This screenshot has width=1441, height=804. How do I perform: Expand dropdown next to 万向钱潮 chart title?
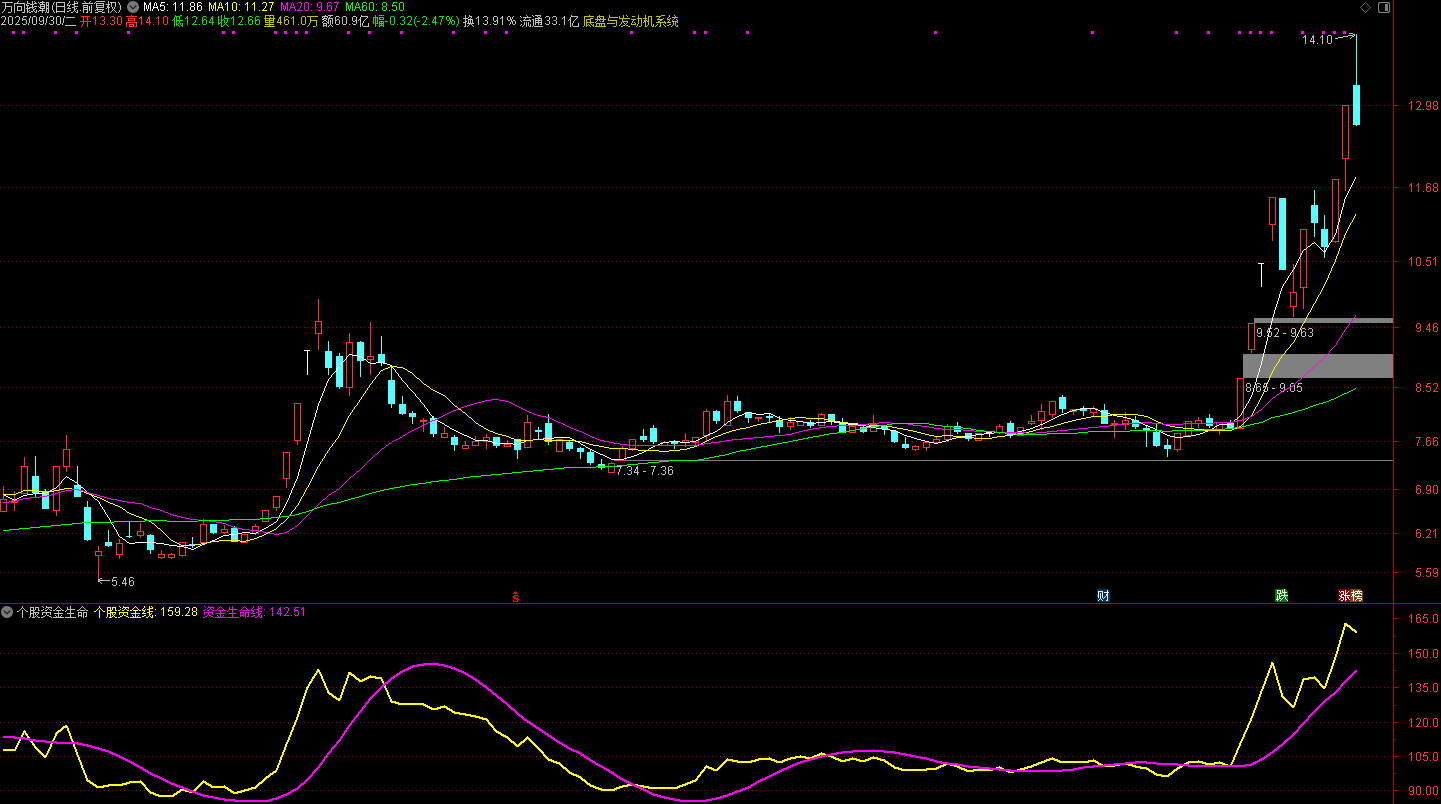[133, 7]
